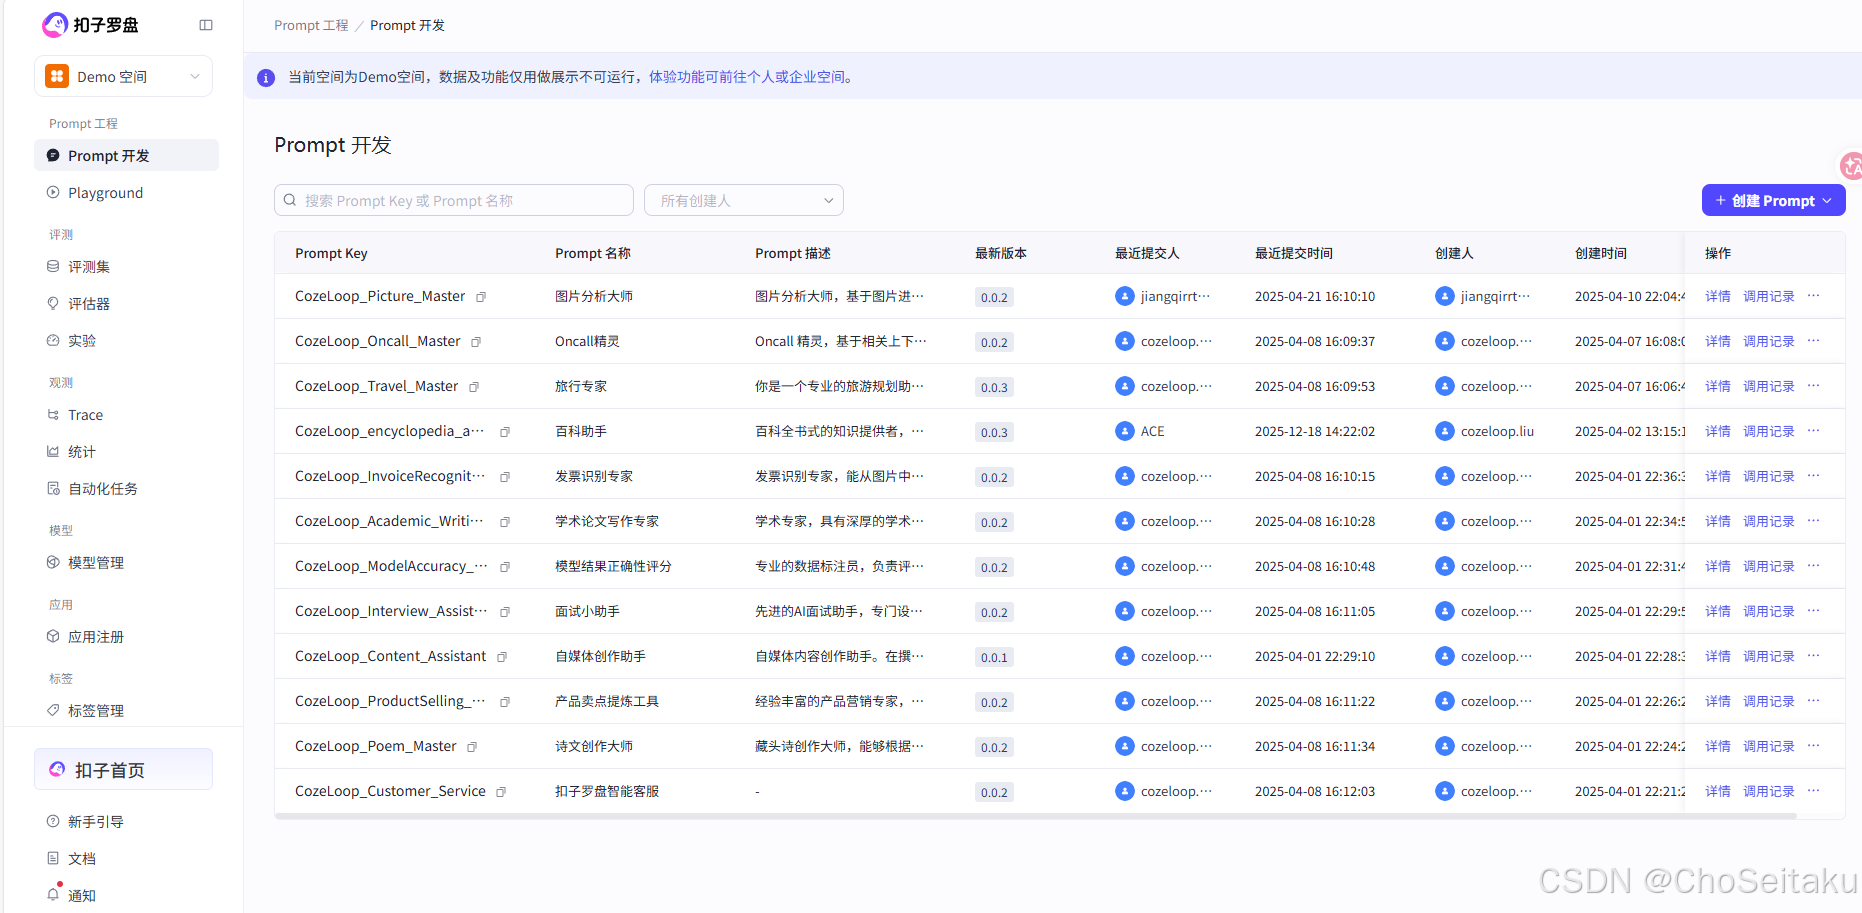Open 详情 for CozeLoop_Travel_Master
Screen dimensions: 1862x913
coord(1718,386)
